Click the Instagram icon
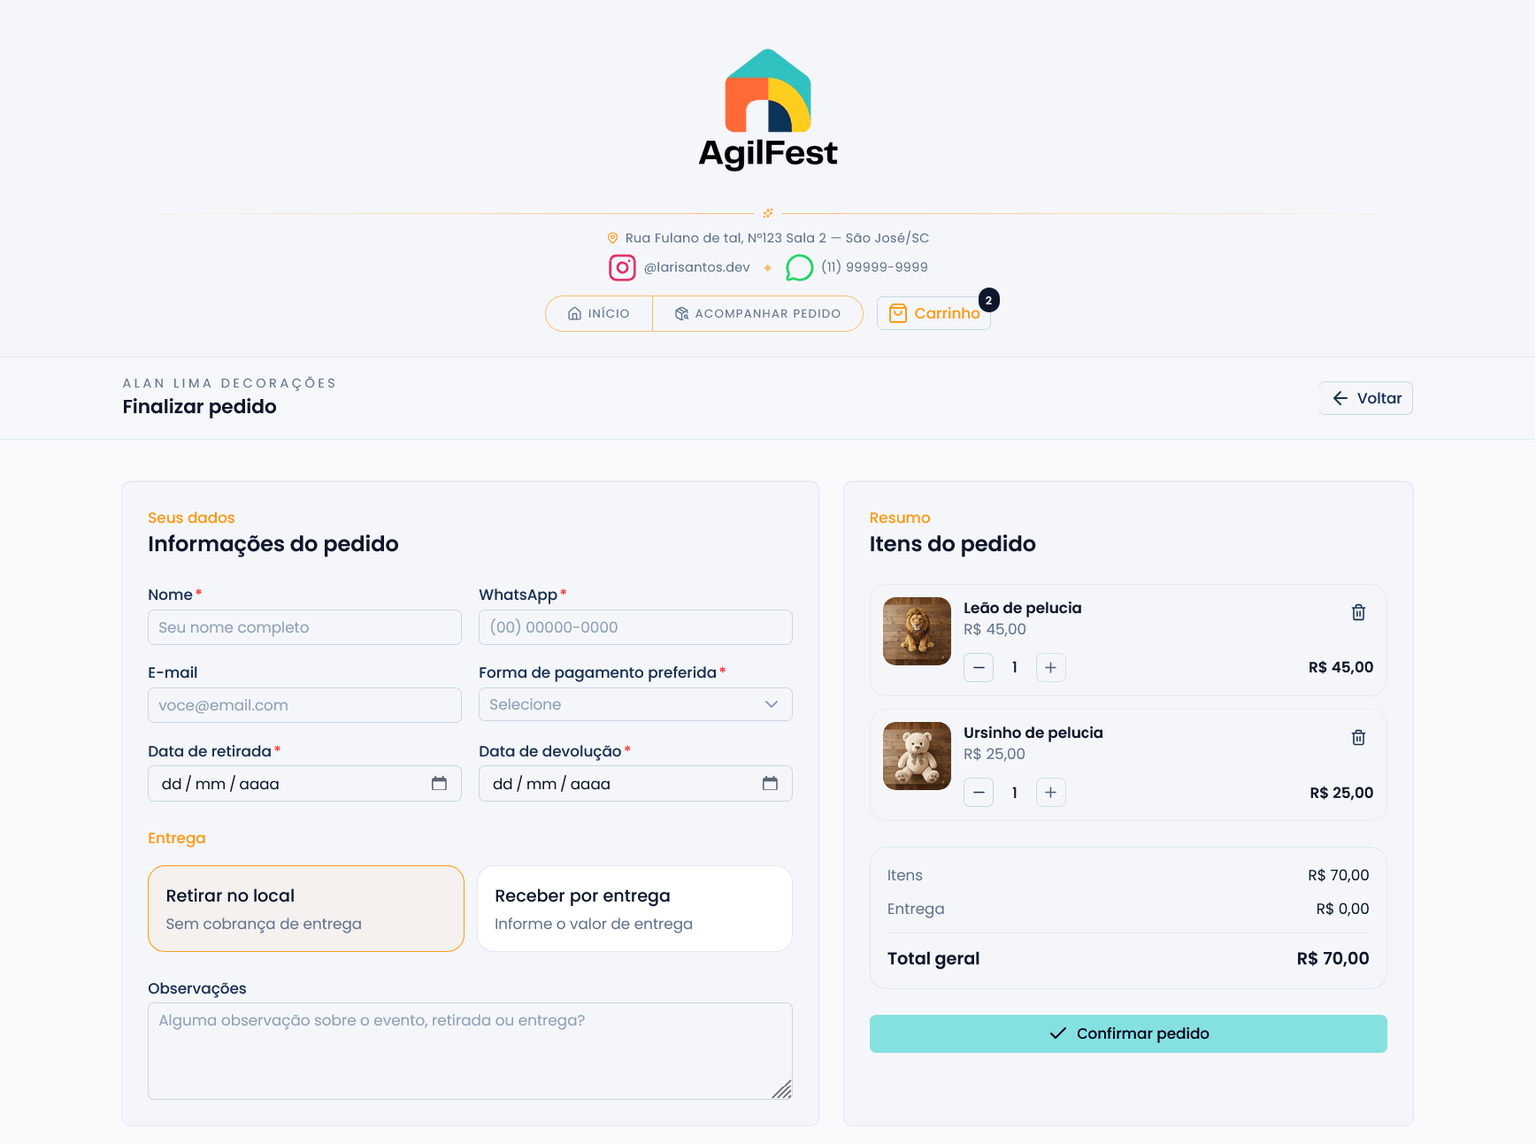 coord(622,268)
